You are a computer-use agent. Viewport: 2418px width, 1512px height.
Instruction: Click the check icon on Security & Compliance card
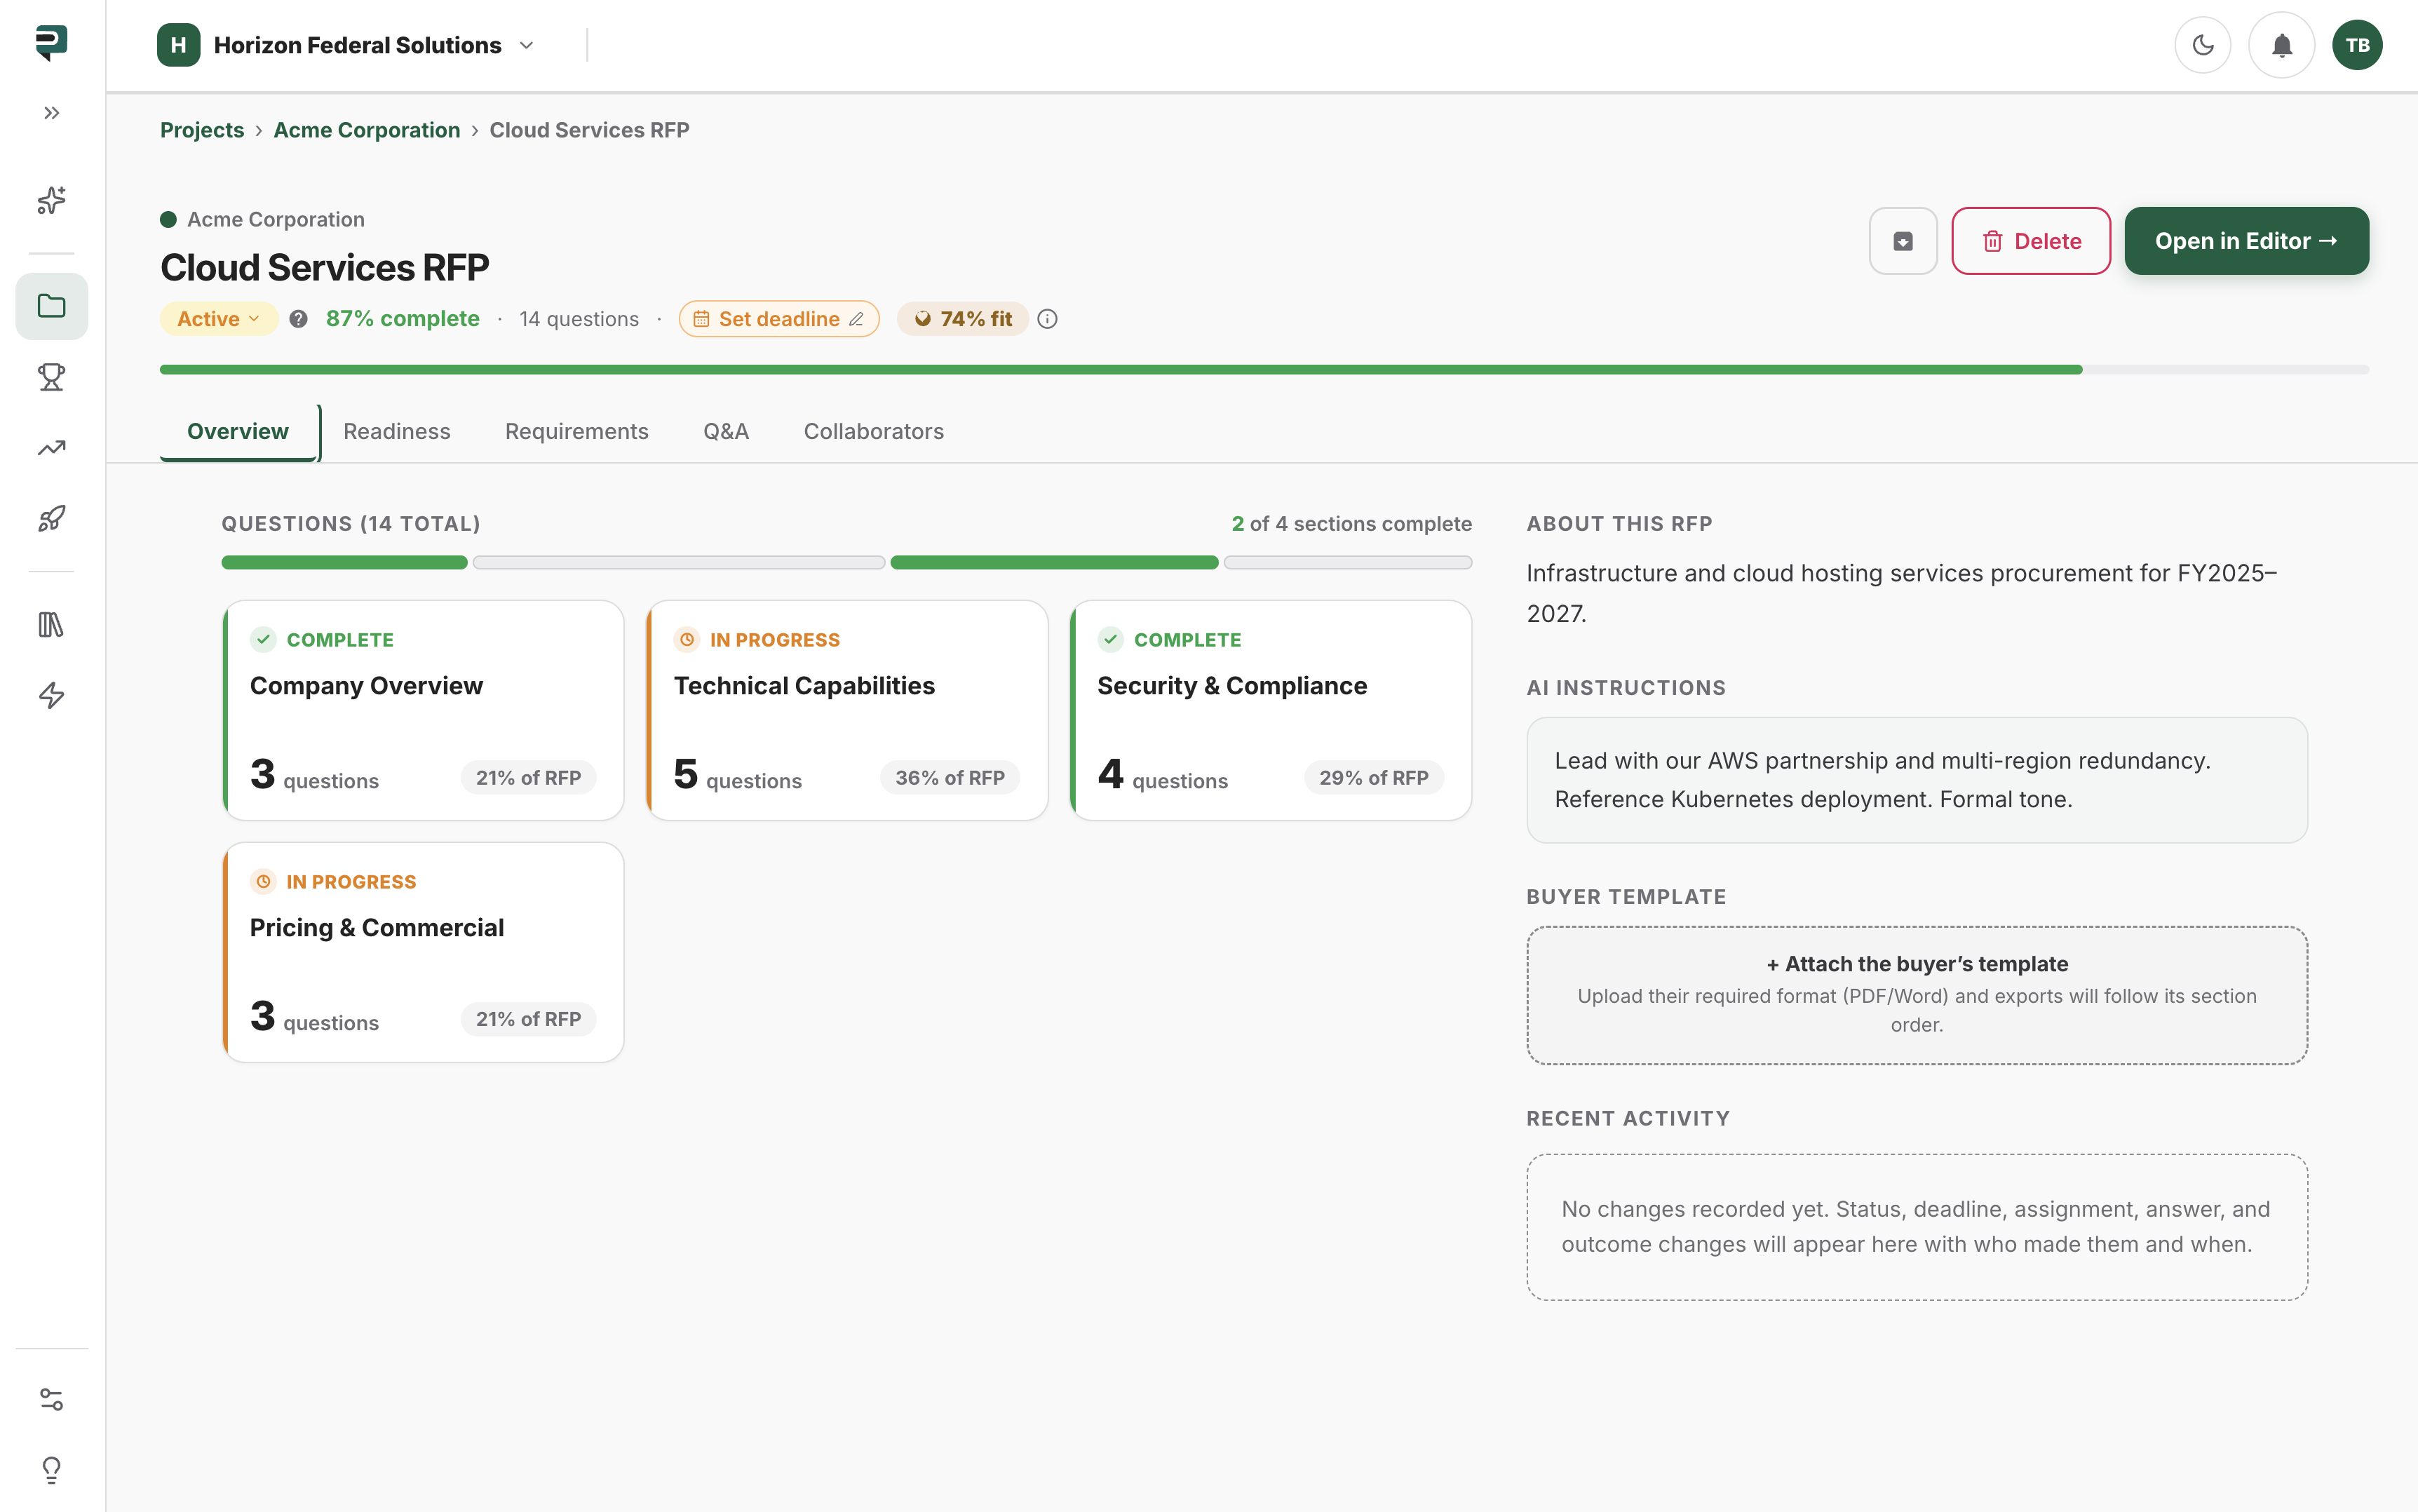(1111, 640)
